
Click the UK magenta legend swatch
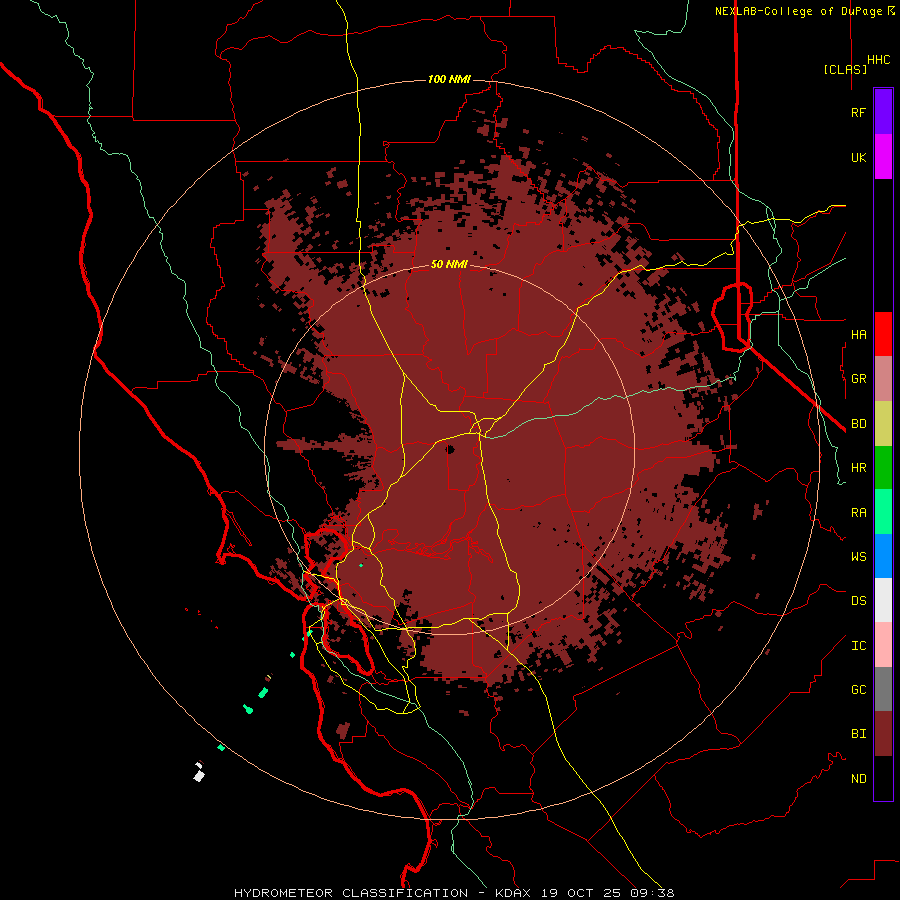[883, 157]
